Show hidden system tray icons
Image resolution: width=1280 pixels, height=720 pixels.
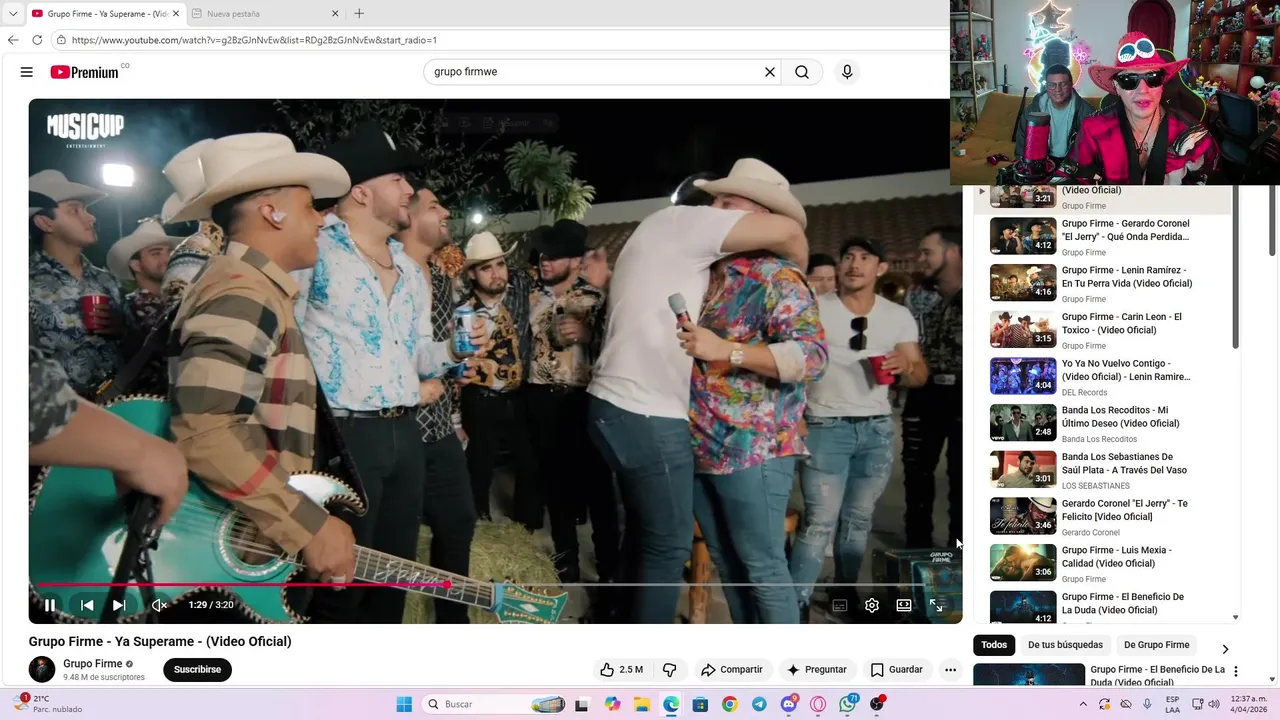pos(1083,704)
